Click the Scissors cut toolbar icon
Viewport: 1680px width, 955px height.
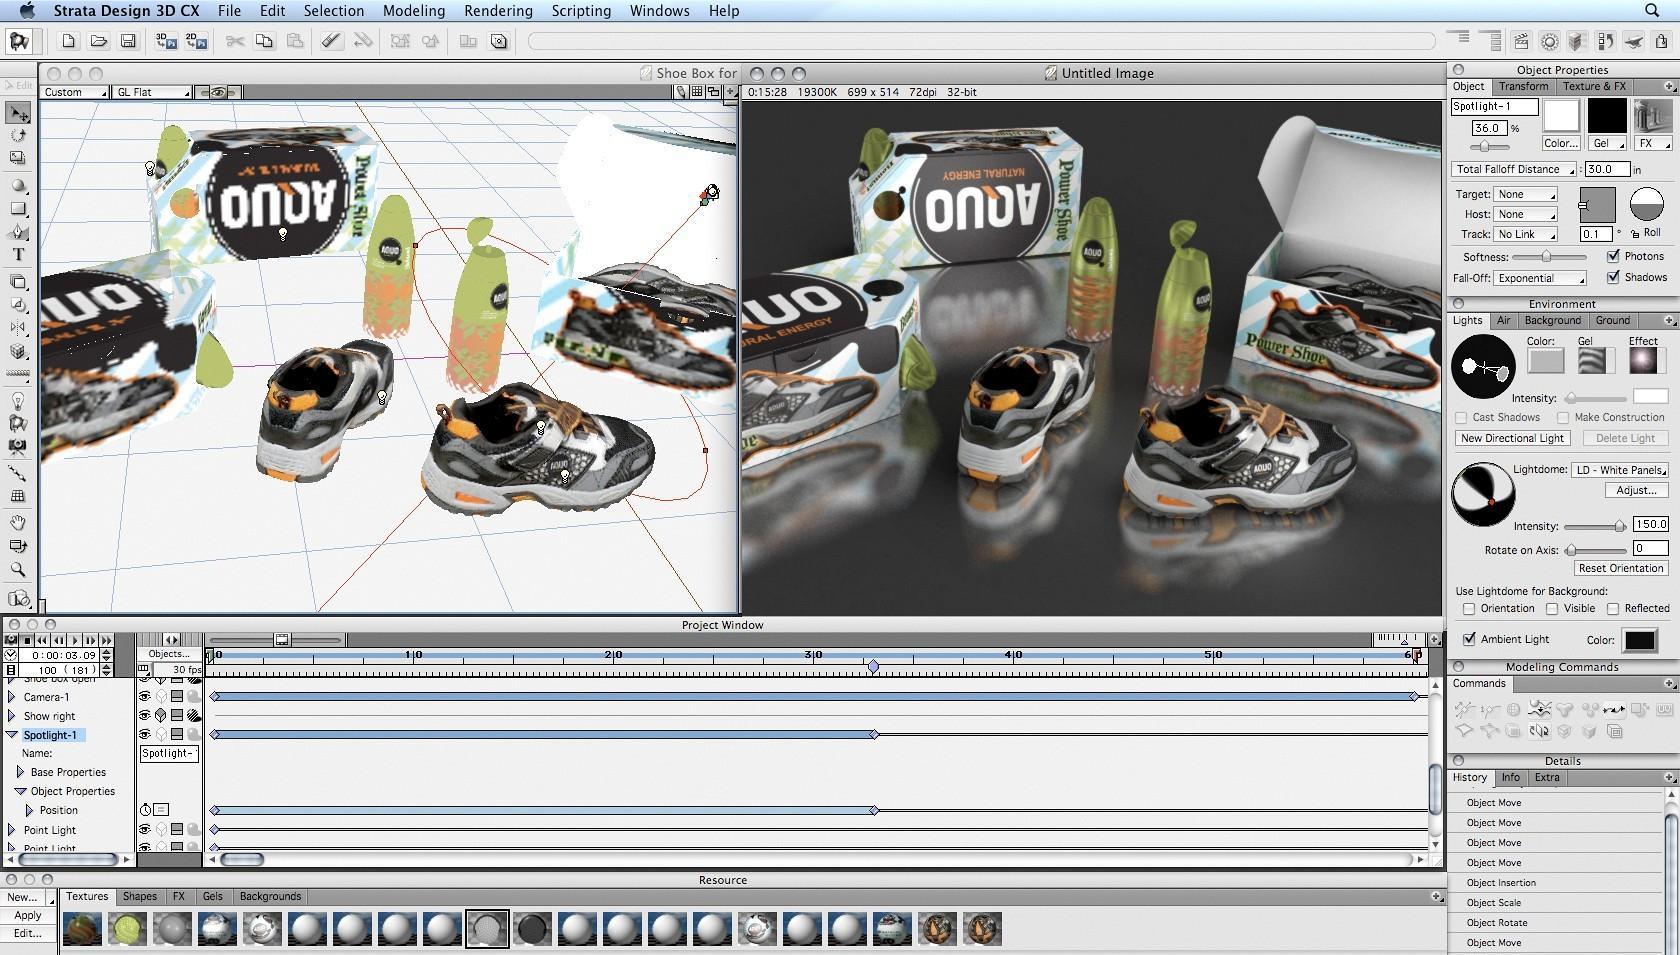pos(235,41)
